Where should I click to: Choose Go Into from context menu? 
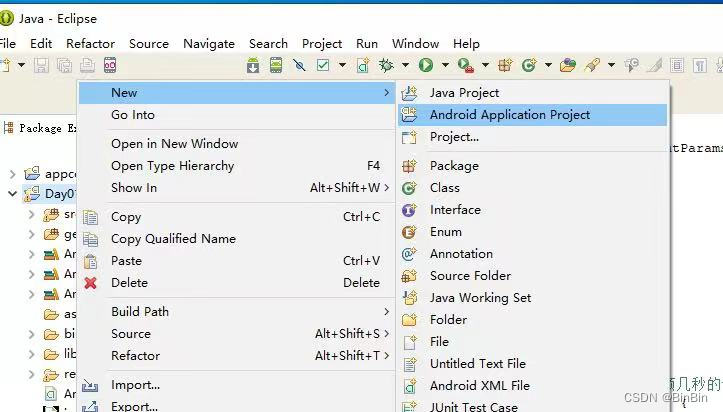coord(237,115)
